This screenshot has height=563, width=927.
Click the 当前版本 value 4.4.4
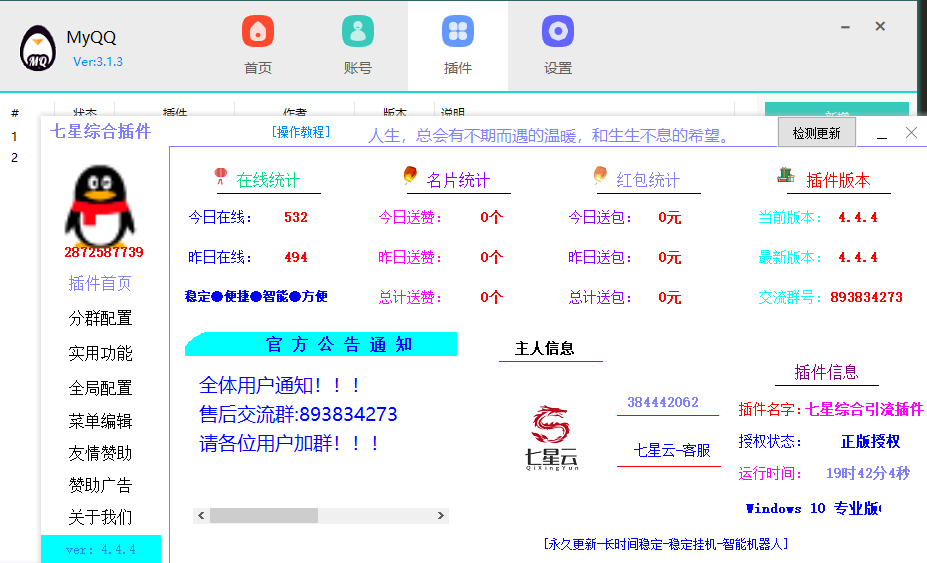coord(858,217)
